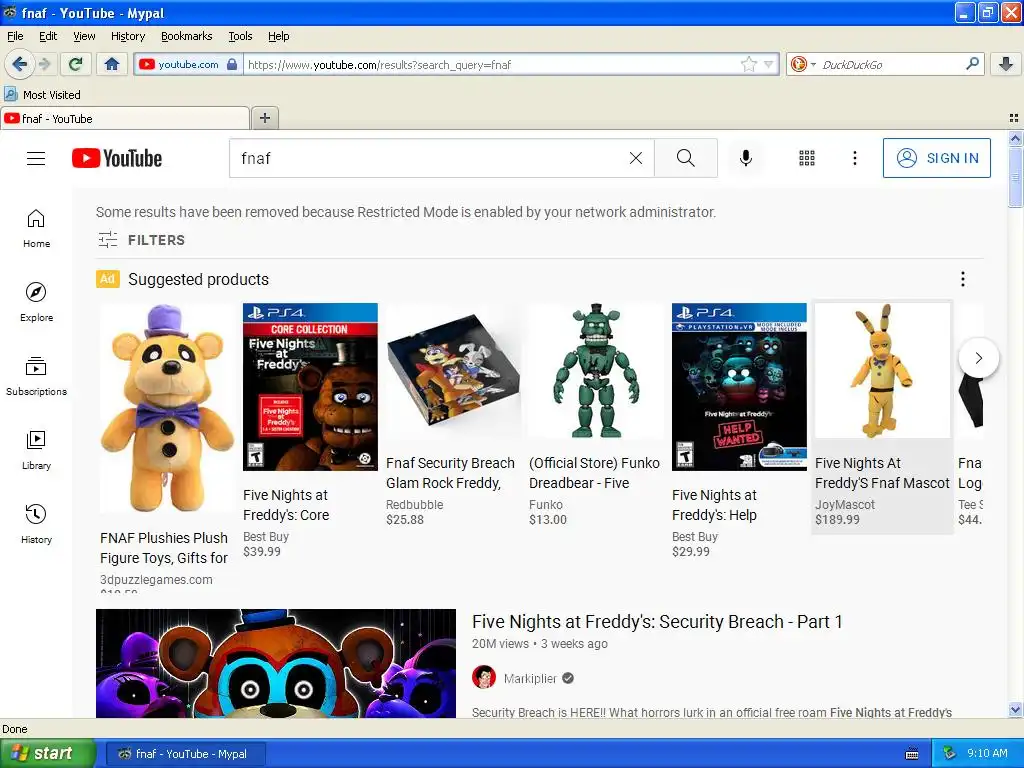
Task: Open the File menu
Action: (x=15, y=36)
